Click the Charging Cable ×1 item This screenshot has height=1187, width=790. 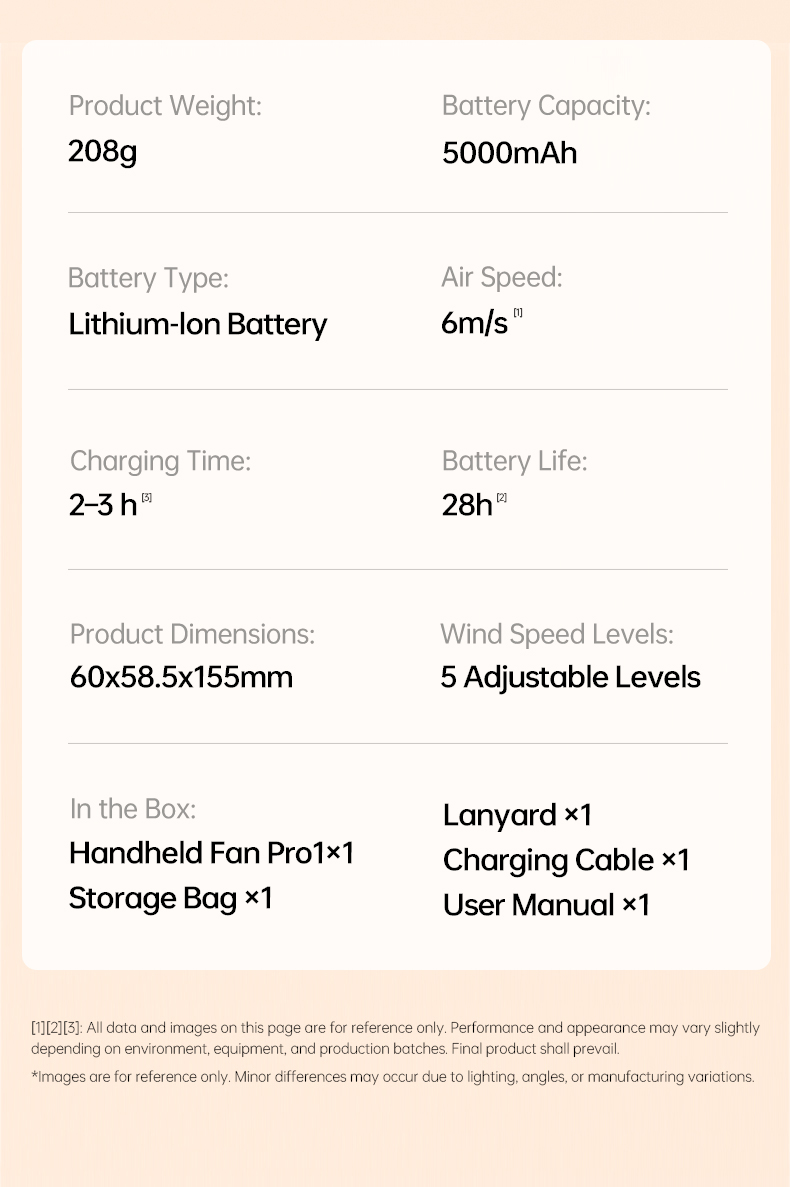566,861
